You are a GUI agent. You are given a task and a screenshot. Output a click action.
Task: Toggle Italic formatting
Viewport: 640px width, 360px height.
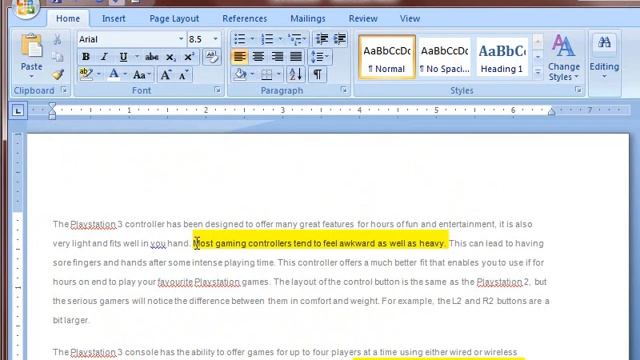(x=104, y=57)
